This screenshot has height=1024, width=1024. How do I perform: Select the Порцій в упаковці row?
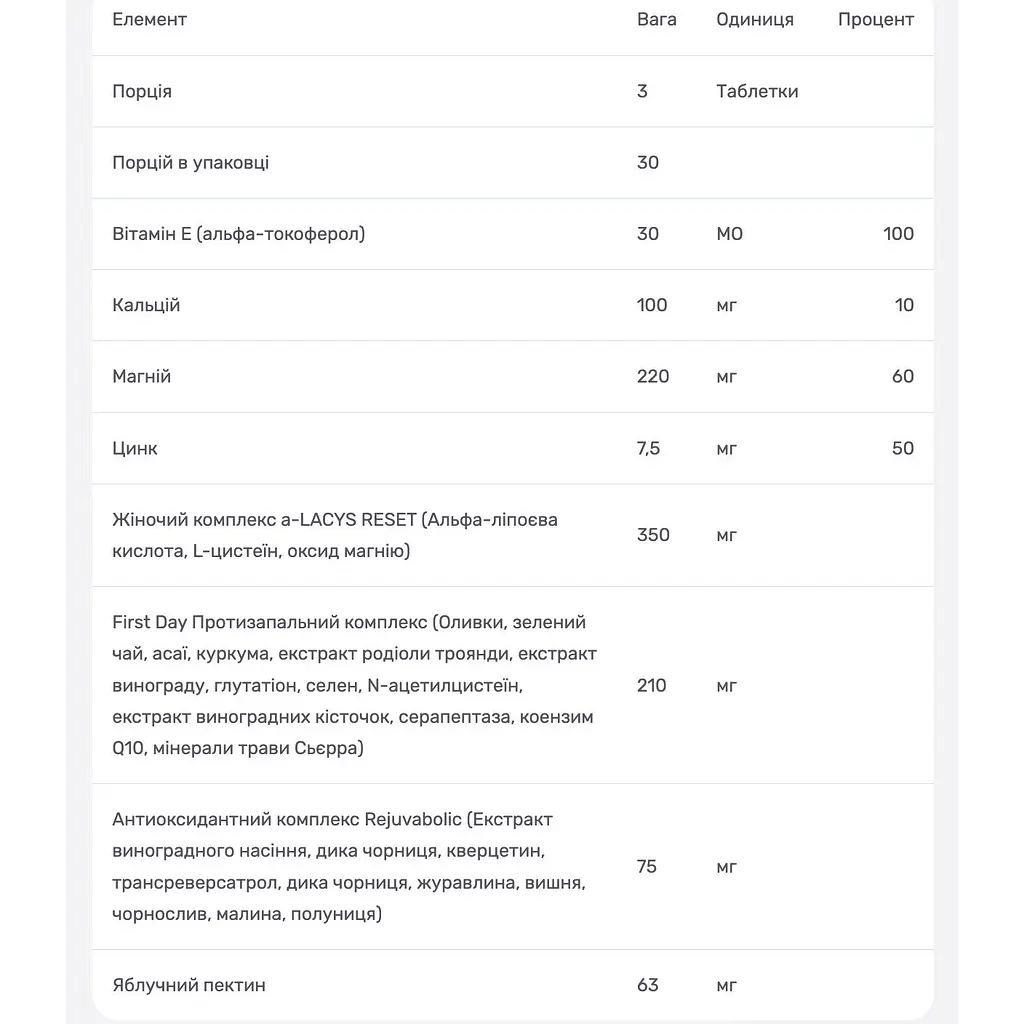point(513,163)
